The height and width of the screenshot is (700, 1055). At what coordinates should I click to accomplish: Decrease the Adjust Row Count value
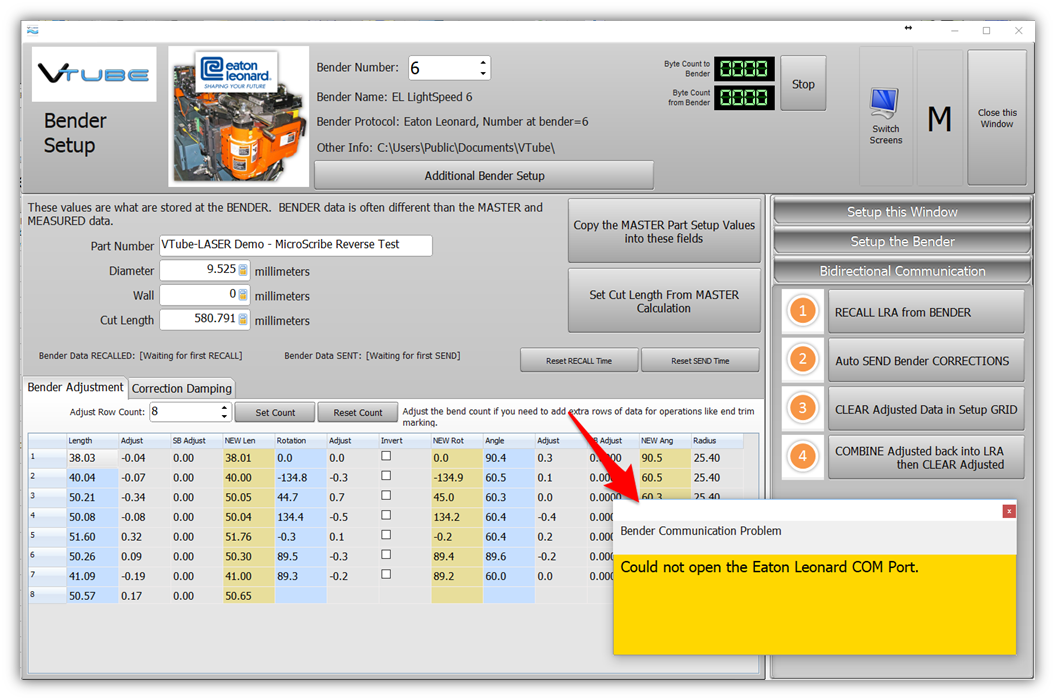tap(223, 416)
